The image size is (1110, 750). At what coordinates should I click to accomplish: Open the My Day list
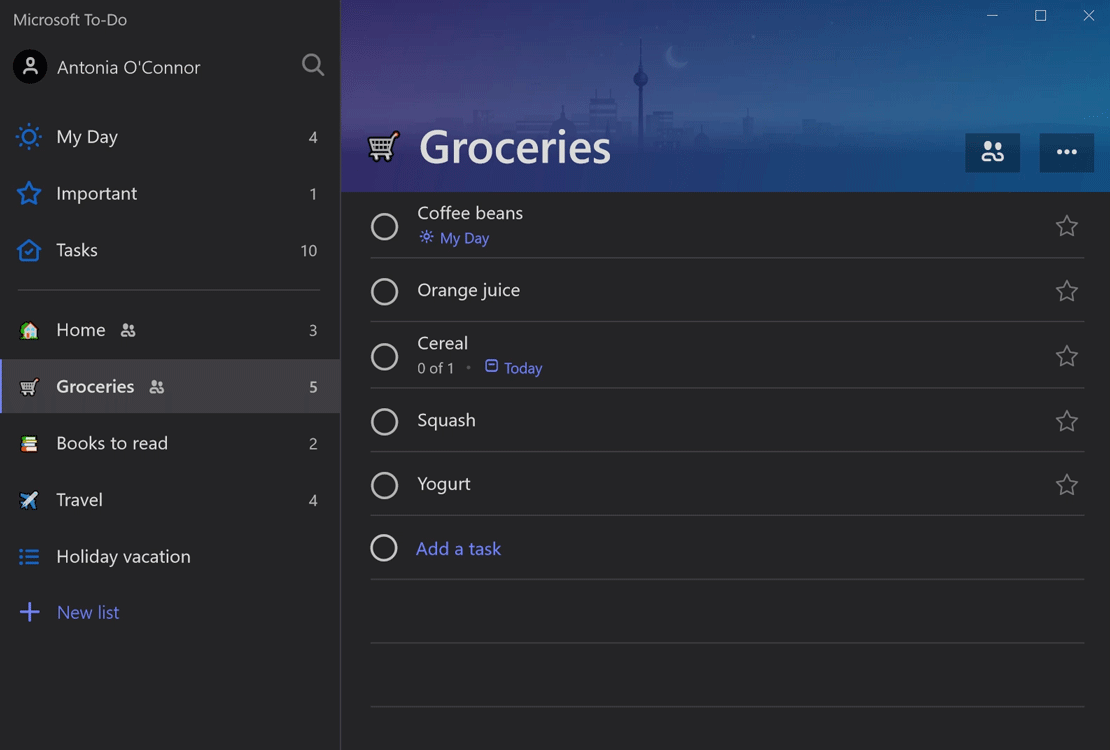tap(87, 137)
